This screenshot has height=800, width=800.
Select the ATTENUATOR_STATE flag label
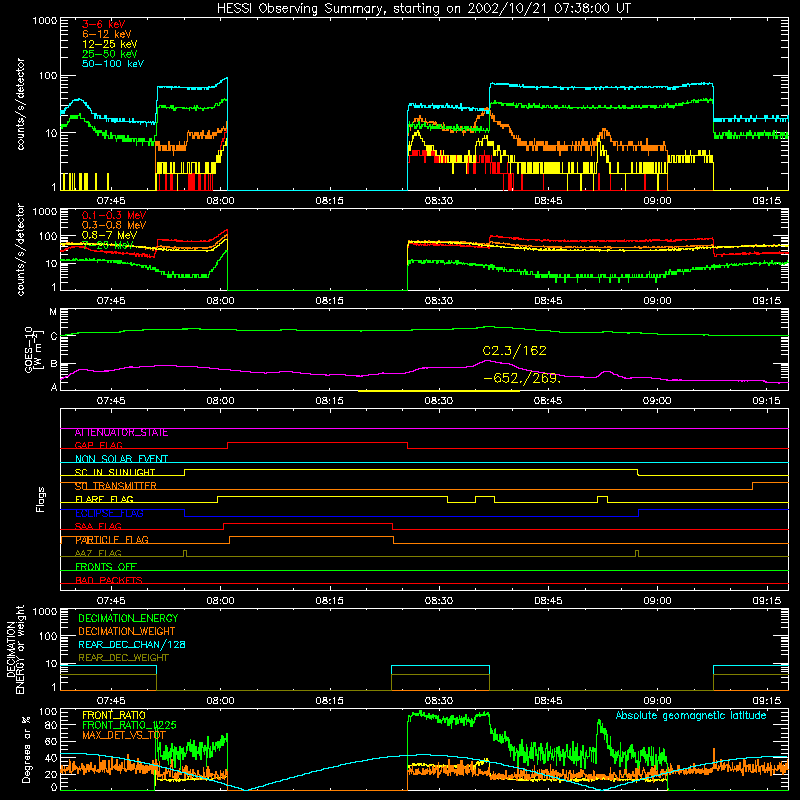pyautogui.click(x=121, y=433)
